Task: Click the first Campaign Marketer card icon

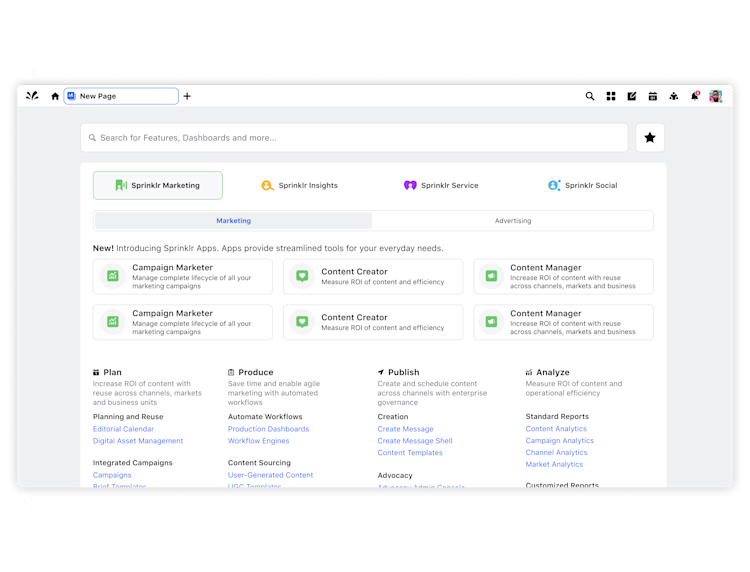Action: pos(113,276)
